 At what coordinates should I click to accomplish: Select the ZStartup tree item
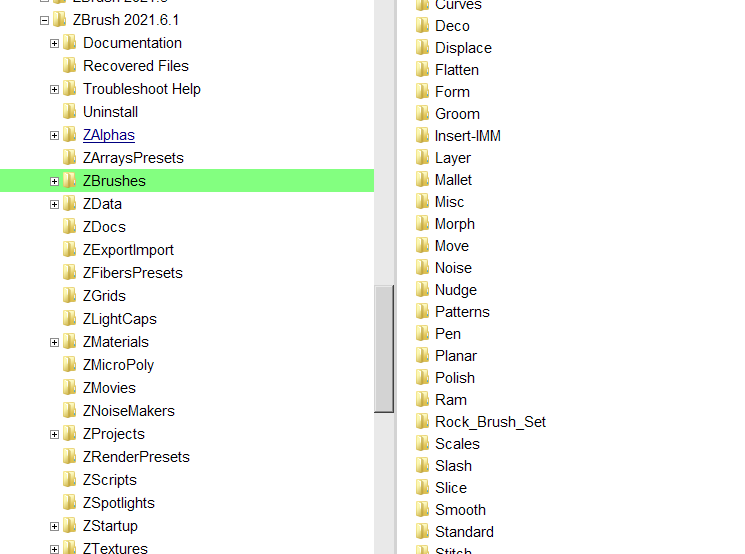(110, 526)
